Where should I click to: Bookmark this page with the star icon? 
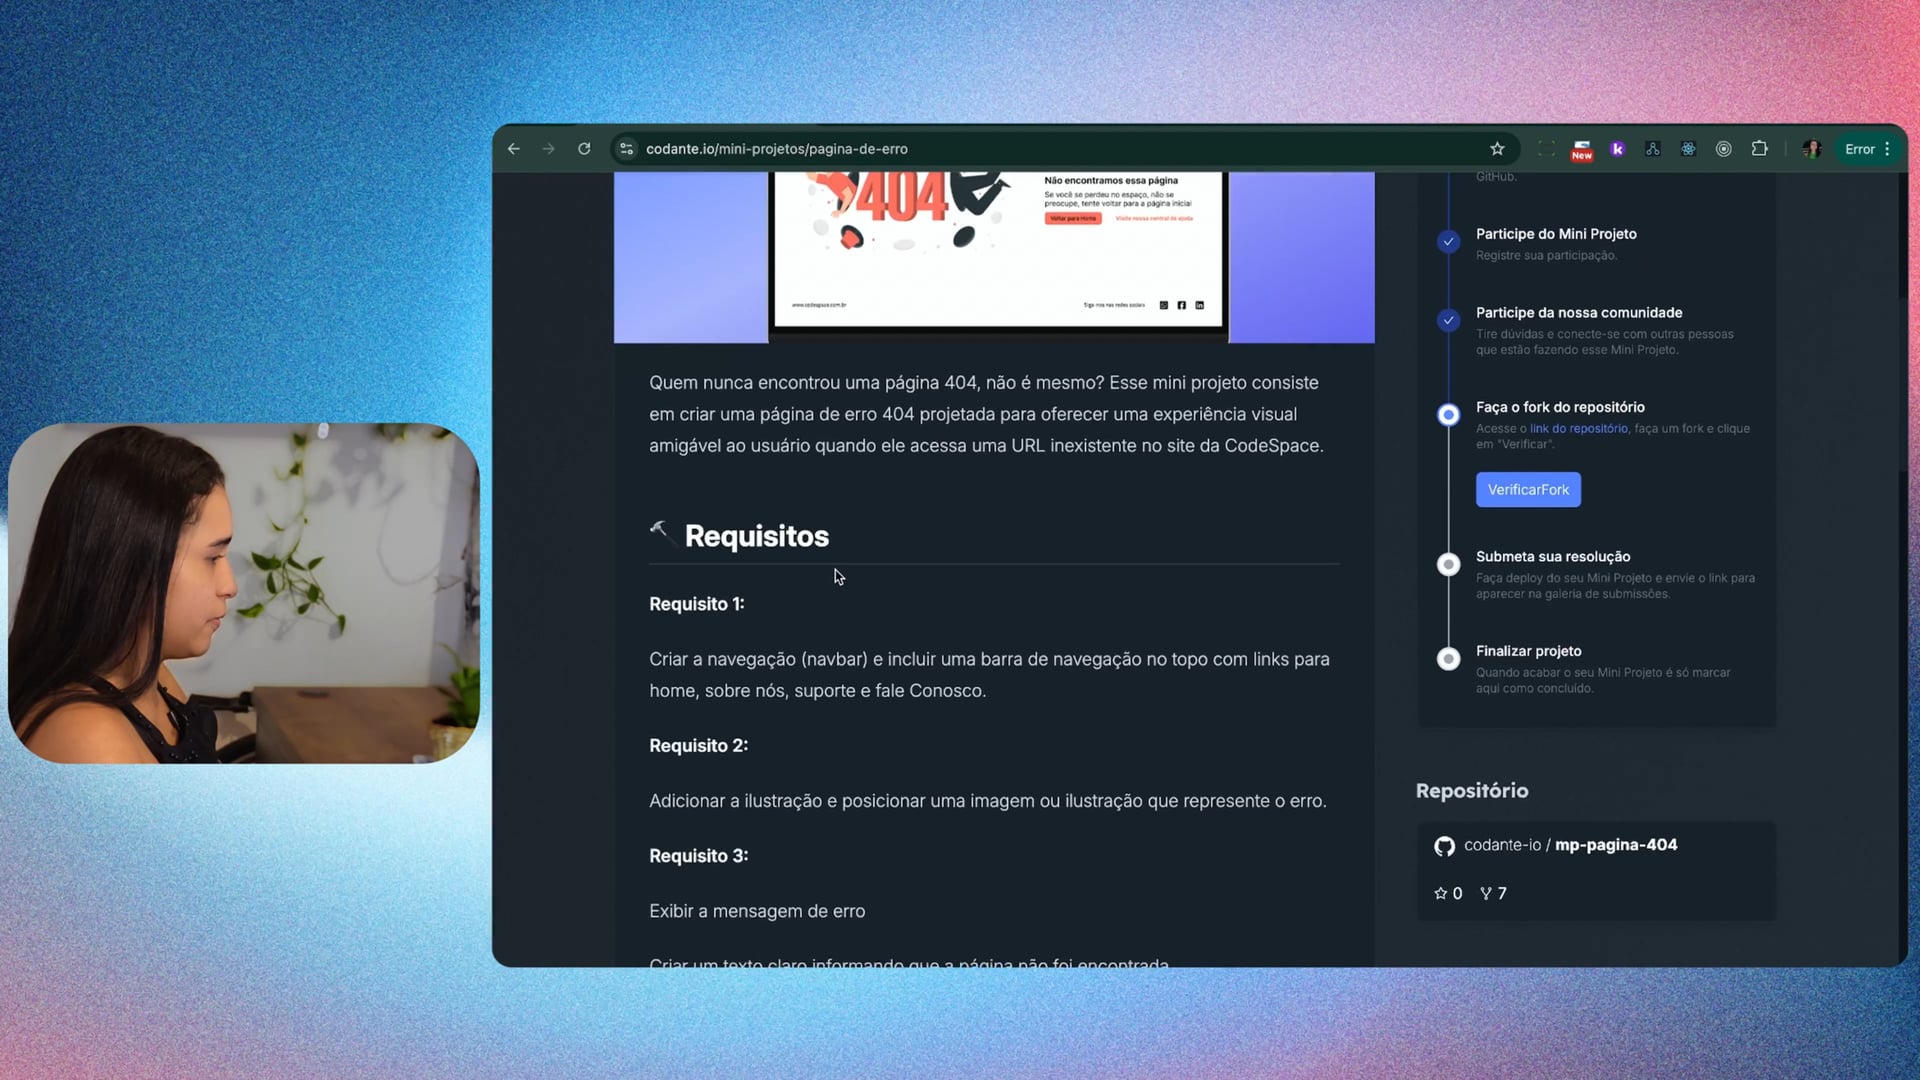[1497, 149]
